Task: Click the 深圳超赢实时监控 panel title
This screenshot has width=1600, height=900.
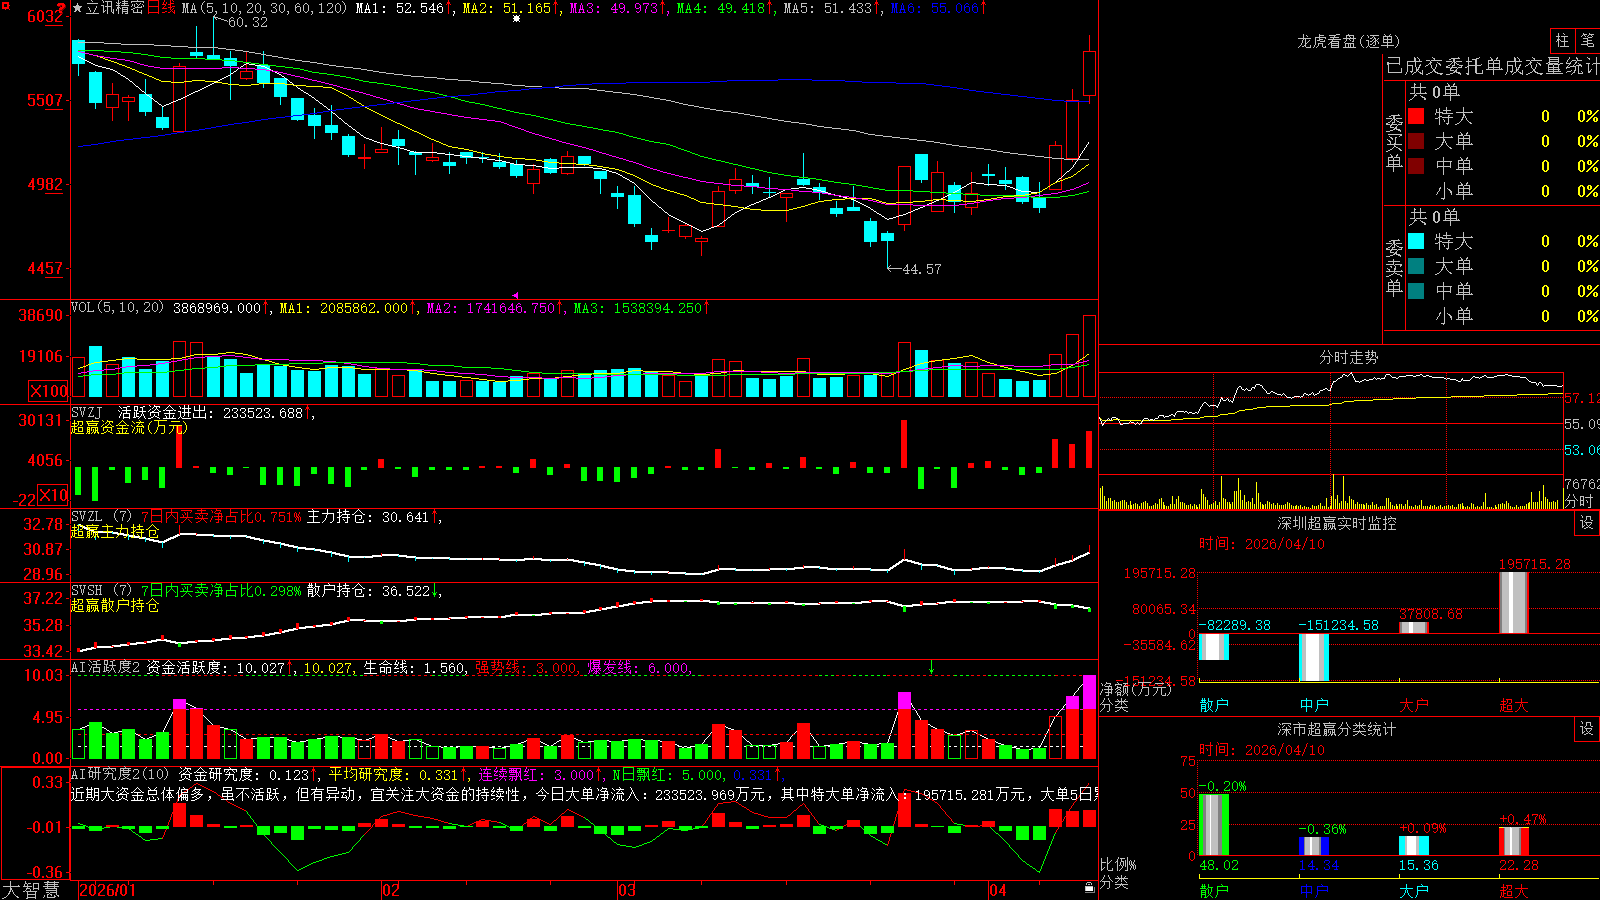Action: click(1337, 523)
